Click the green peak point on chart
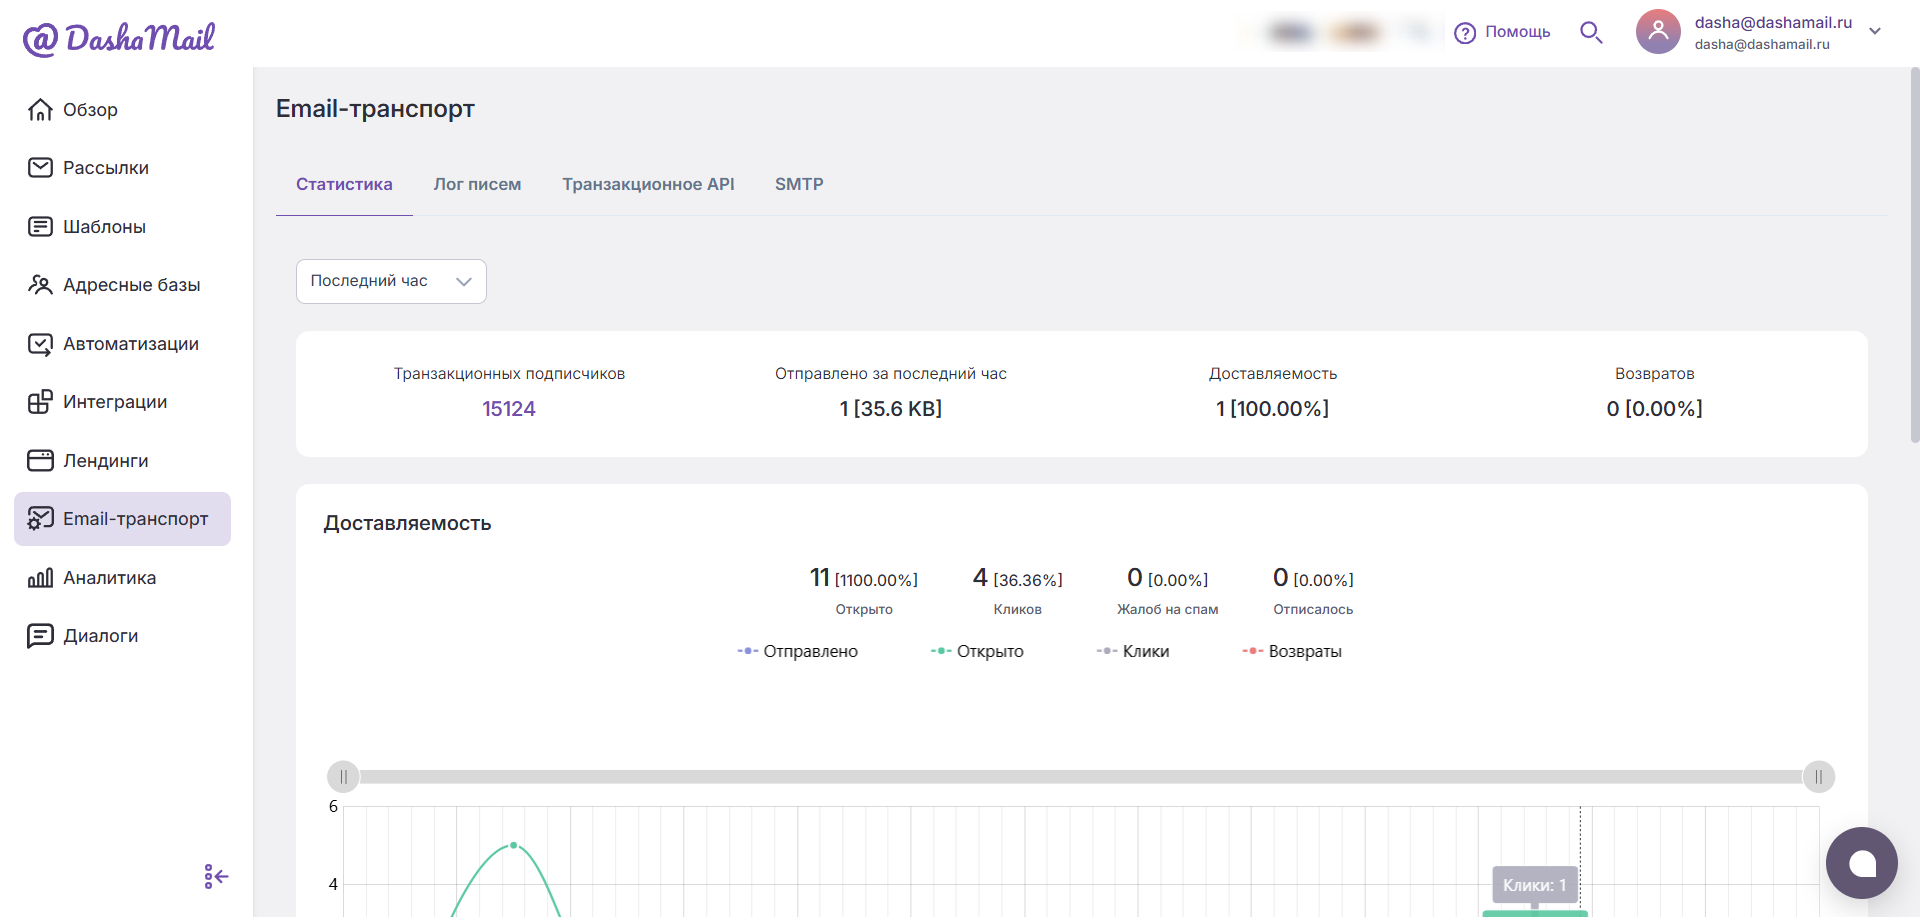1920x917 pixels. pos(514,845)
